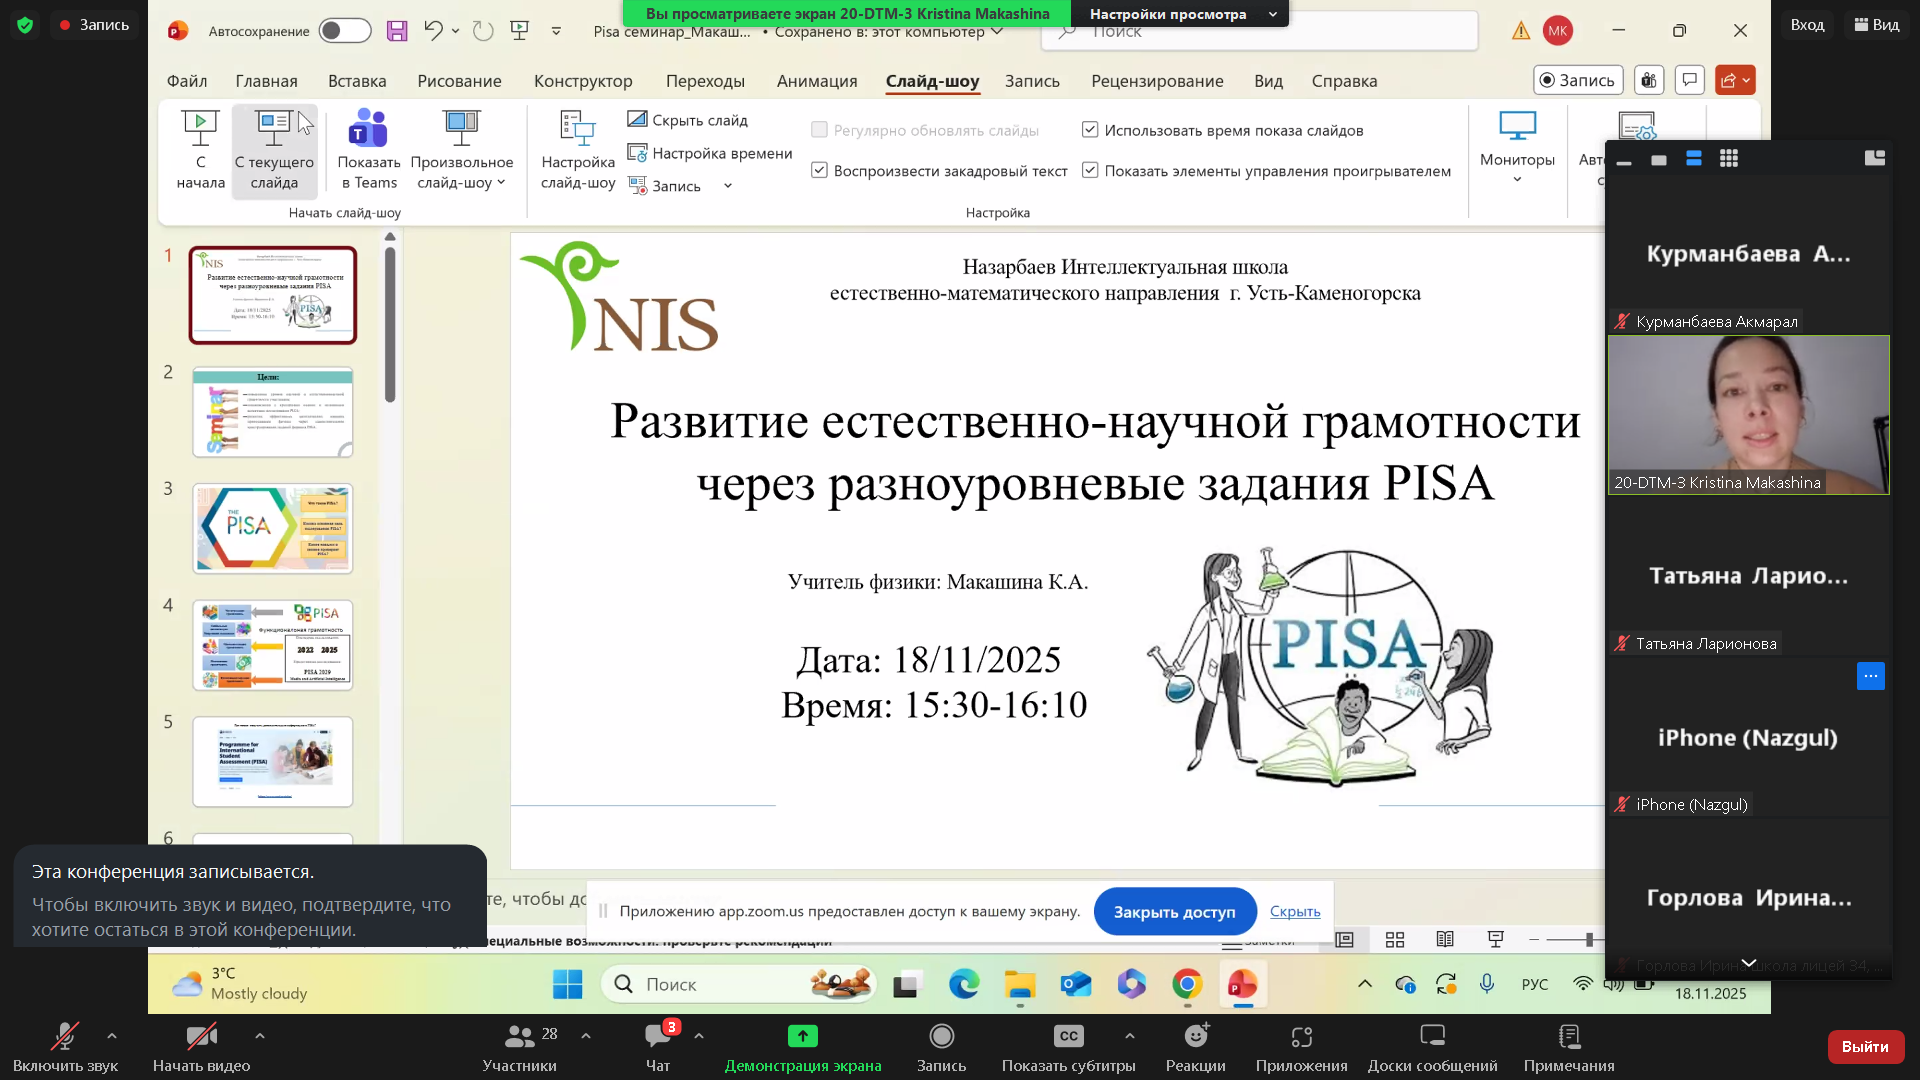Show more participants chevron in video panel
This screenshot has width=1920, height=1080.
point(1749,963)
